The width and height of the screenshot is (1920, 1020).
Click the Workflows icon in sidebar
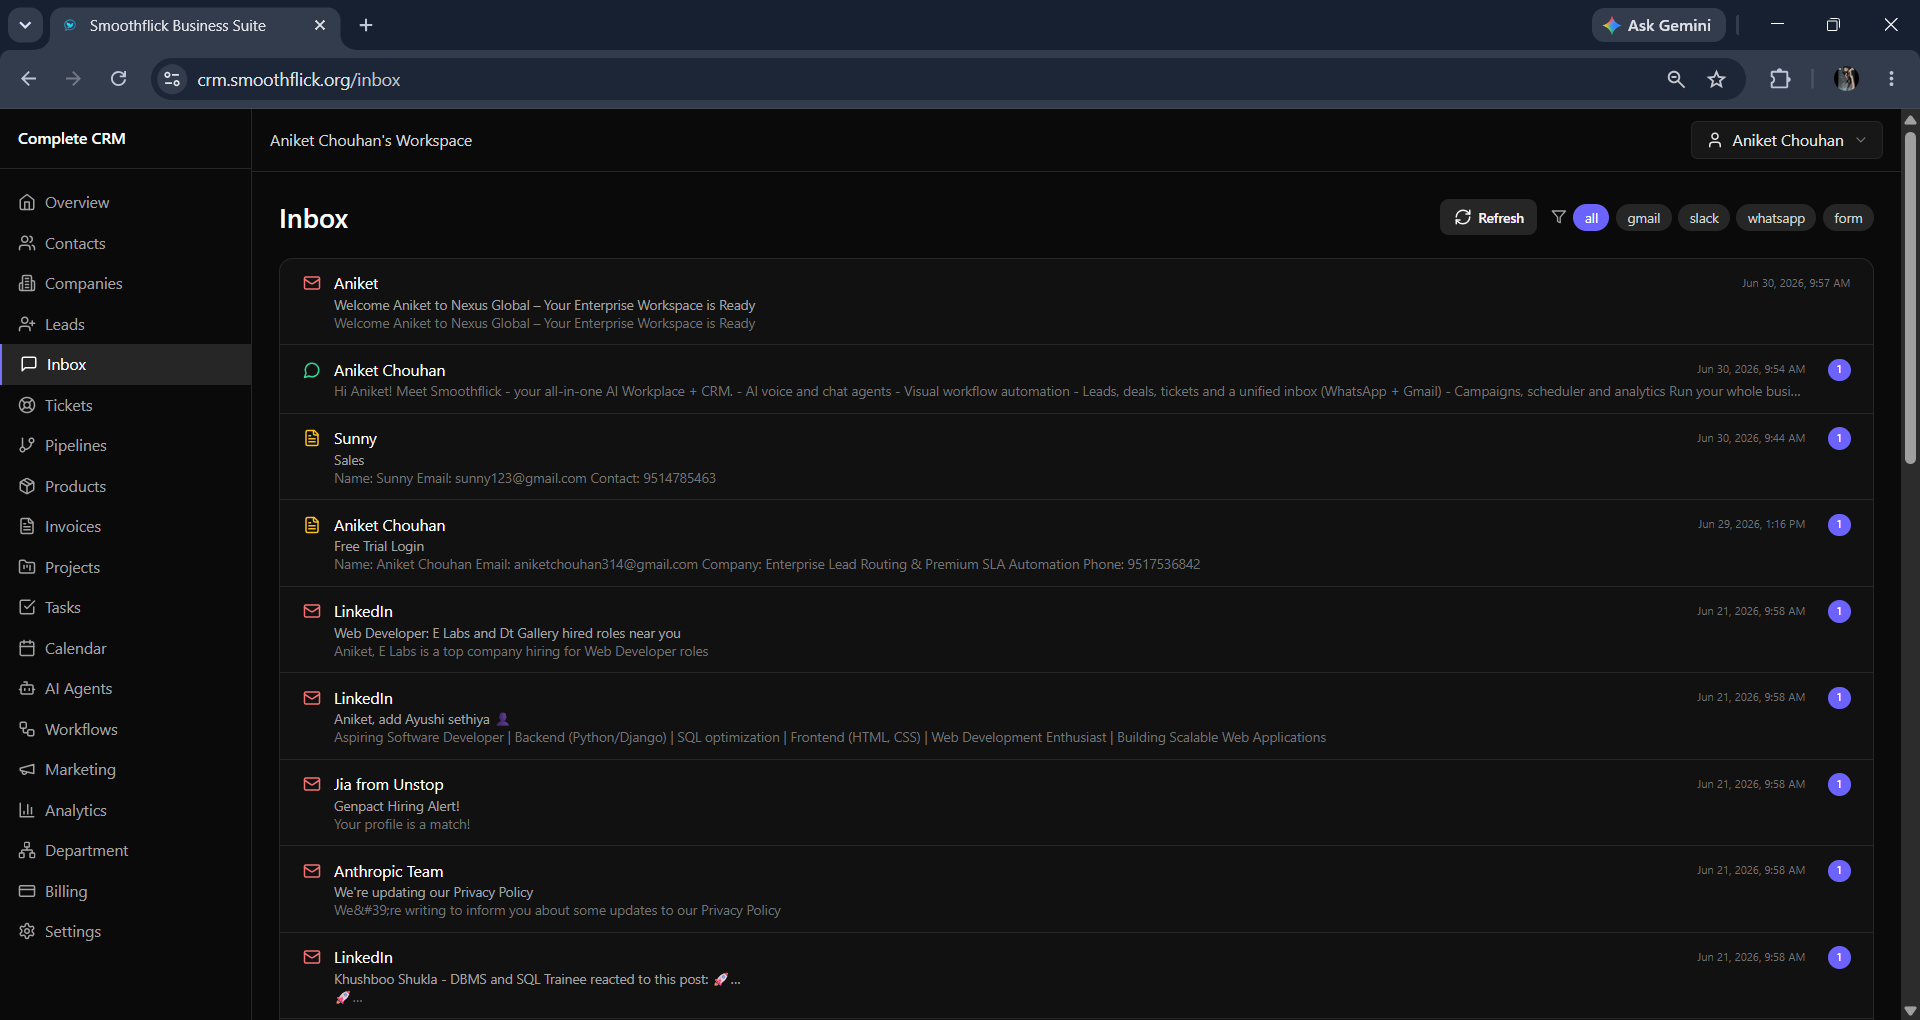click(x=27, y=729)
